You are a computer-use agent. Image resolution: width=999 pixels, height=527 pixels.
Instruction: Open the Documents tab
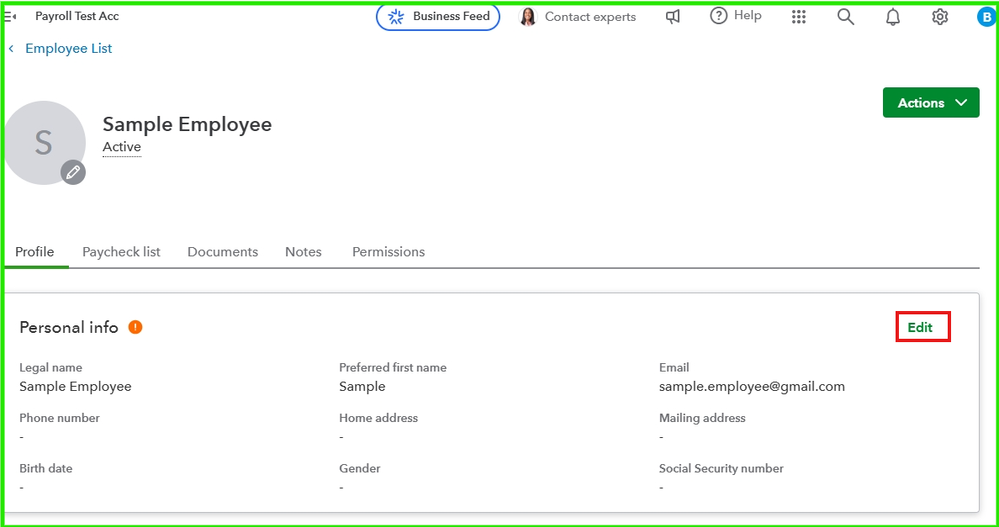222,252
